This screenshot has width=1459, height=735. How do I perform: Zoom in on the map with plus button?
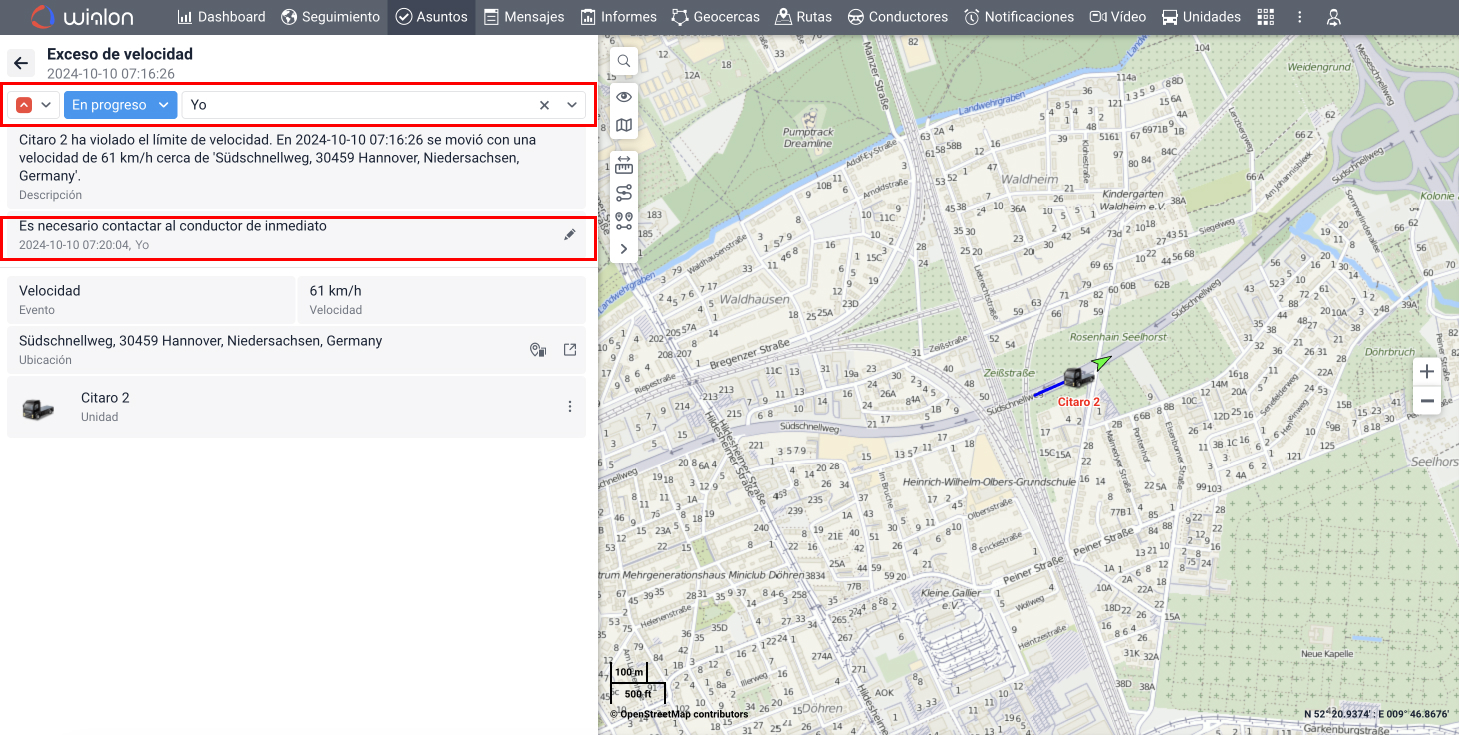click(x=1426, y=371)
